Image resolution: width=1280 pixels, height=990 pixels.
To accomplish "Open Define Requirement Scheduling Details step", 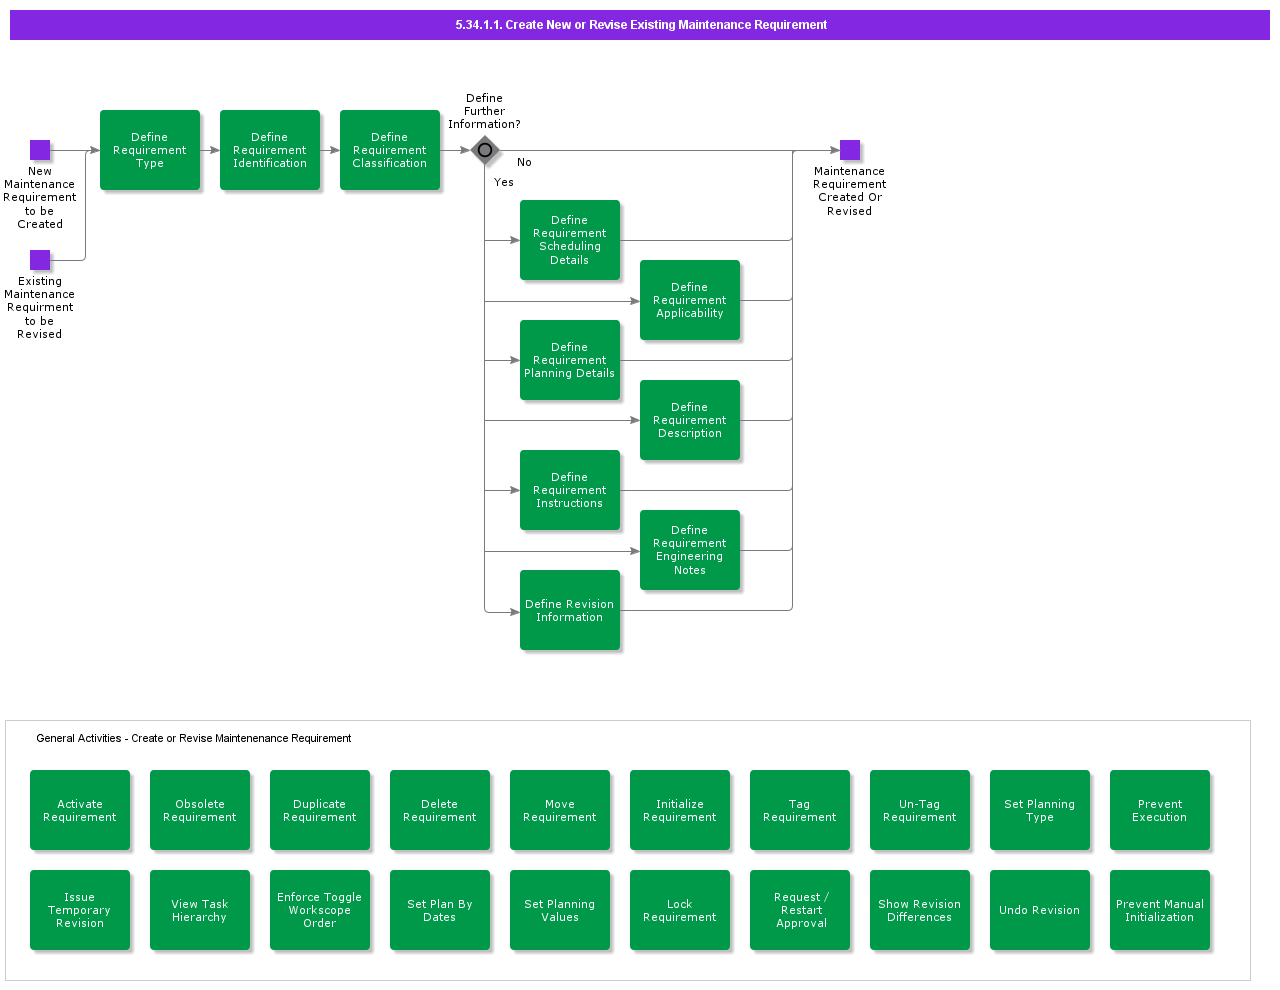I will [x=570, y=240].
